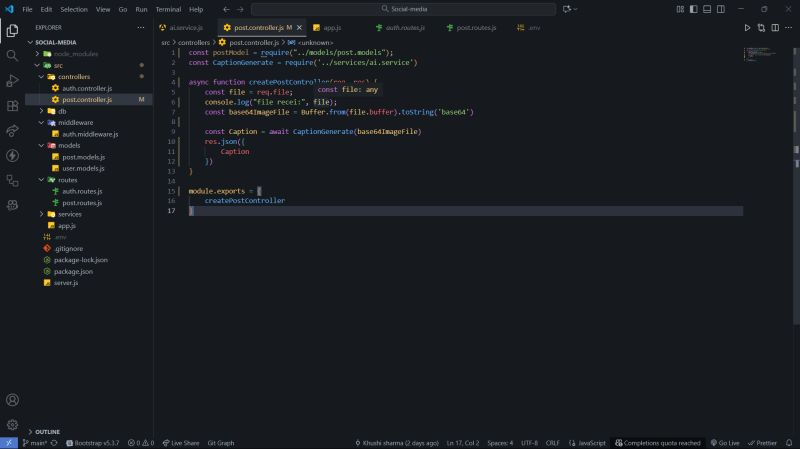Click Go Live in status bar

click(x=725, y=443)
